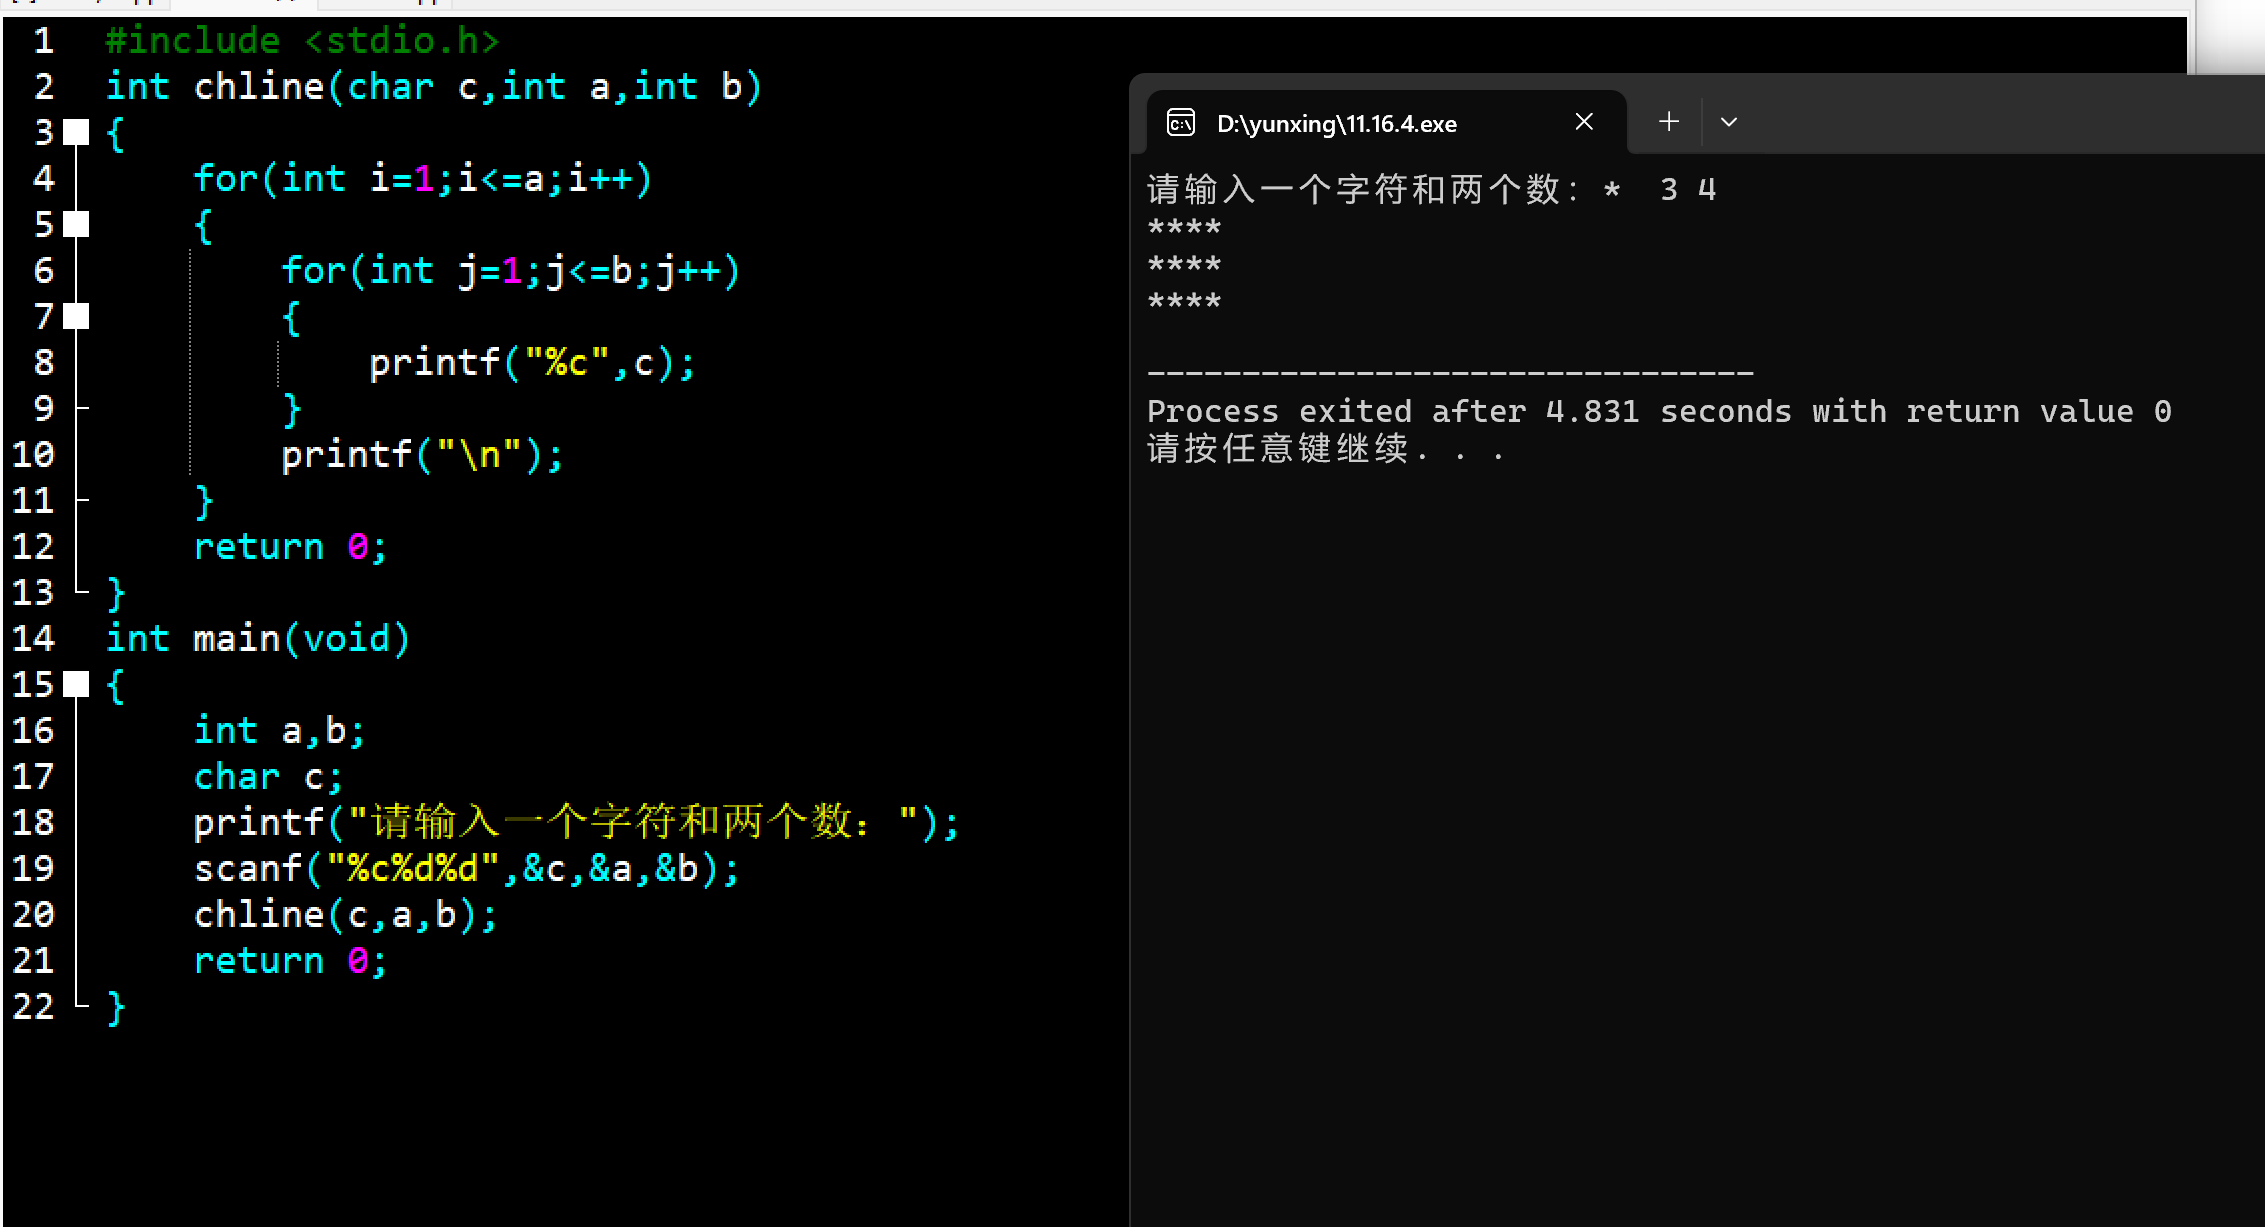Click the chevron icon in the terminal title bar
2265x1227 pixels.
point(1729,121)
